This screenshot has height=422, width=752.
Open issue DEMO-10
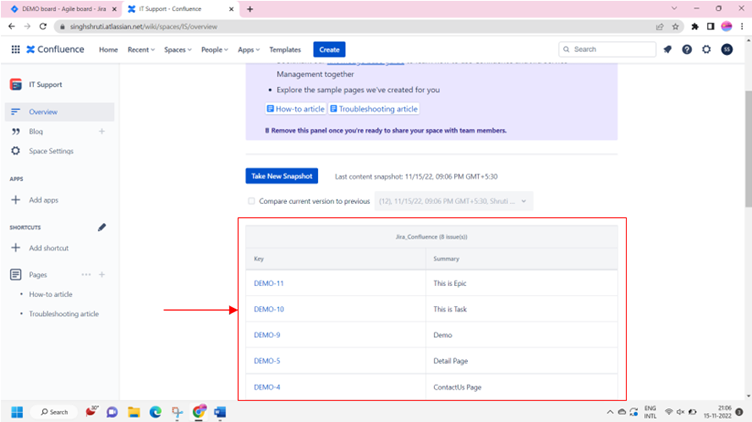[x=269, y=309]
